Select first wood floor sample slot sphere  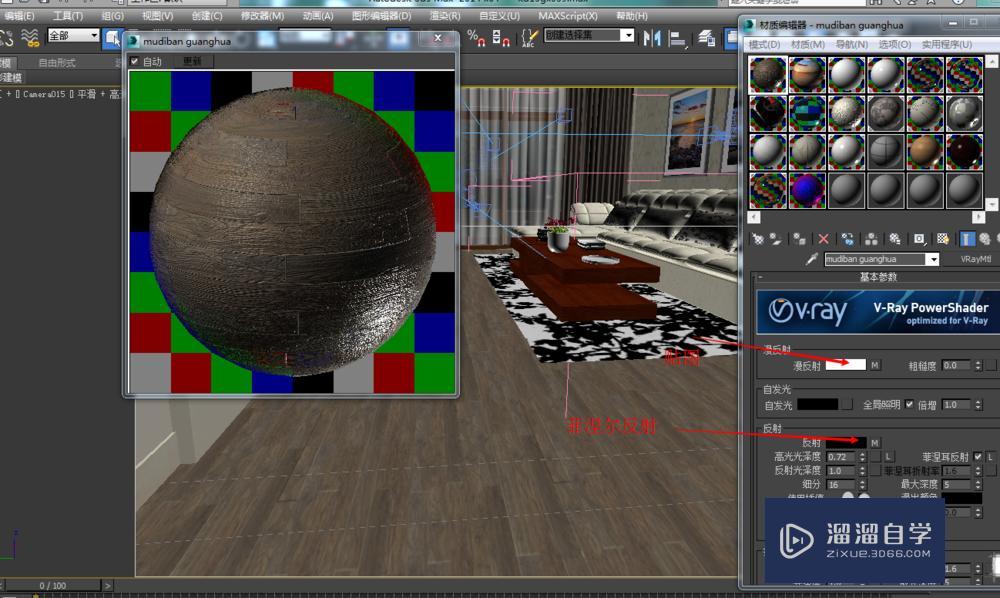point(767,75)
